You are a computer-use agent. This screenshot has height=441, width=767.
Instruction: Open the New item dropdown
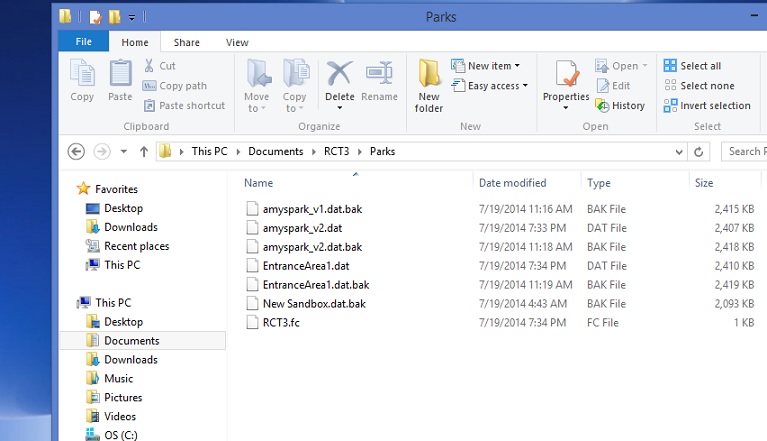(x=486, y=66)
